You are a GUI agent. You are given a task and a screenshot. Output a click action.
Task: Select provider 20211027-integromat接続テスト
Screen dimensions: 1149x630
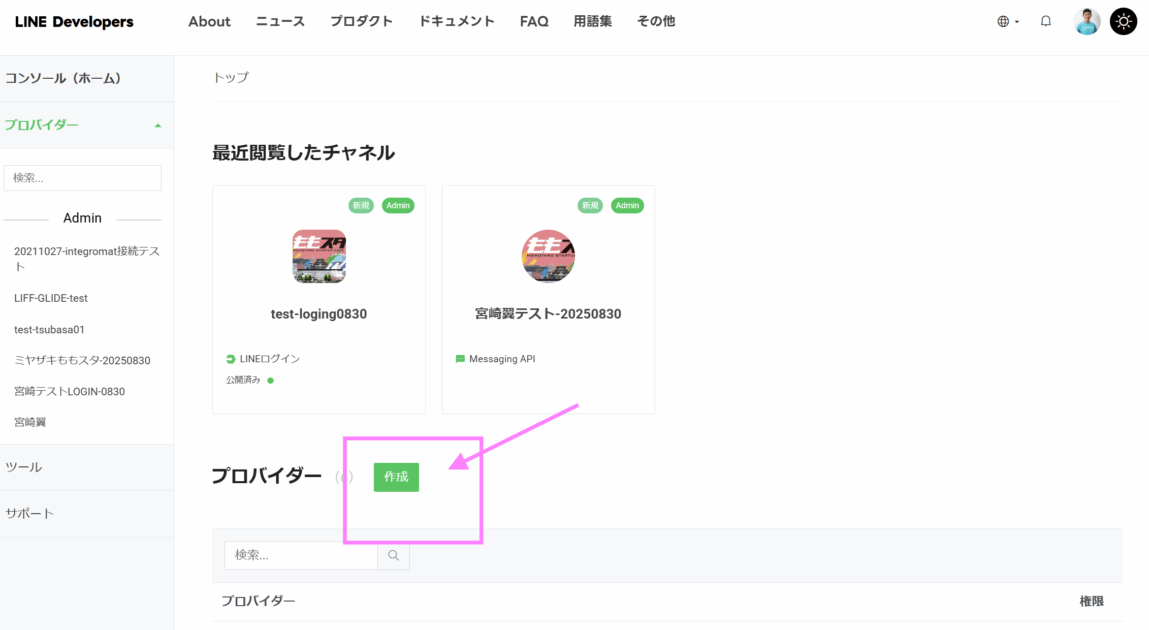pos(86,259)
